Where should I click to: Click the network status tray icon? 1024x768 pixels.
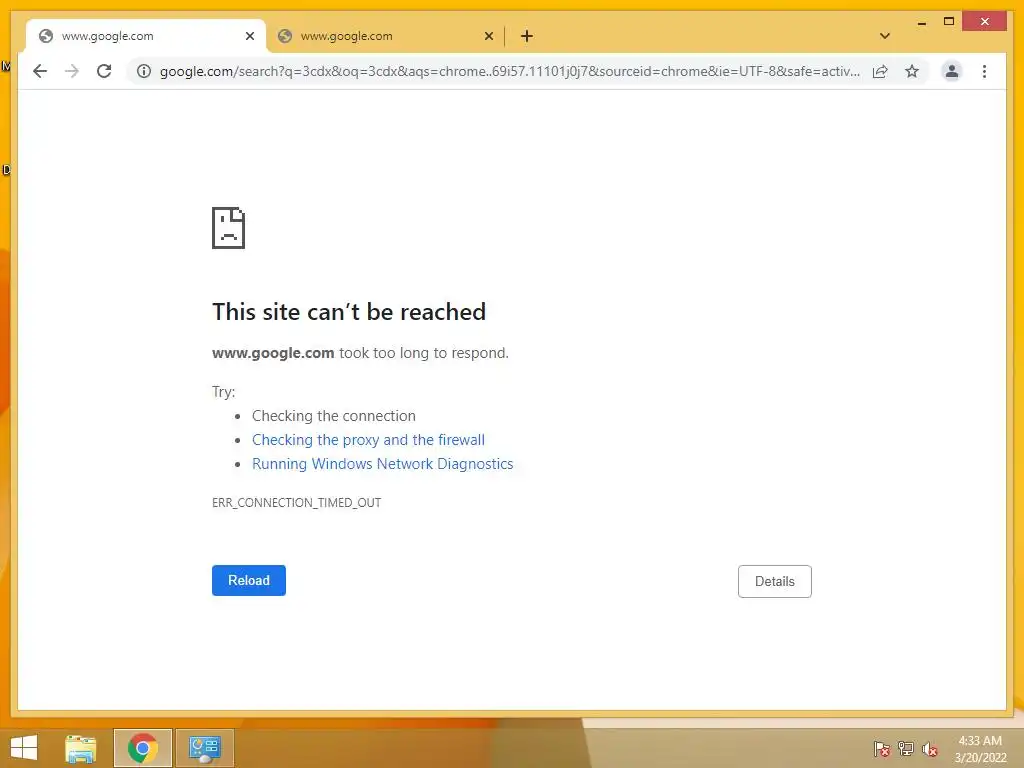pyautogui.click(x=906, y=748)
